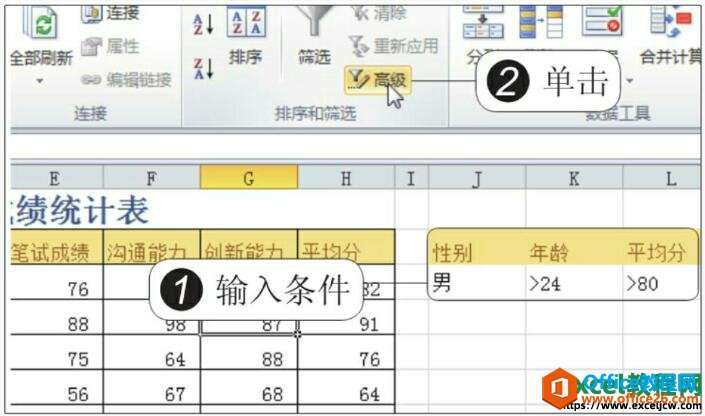Click the Data Validation icon

602,22
